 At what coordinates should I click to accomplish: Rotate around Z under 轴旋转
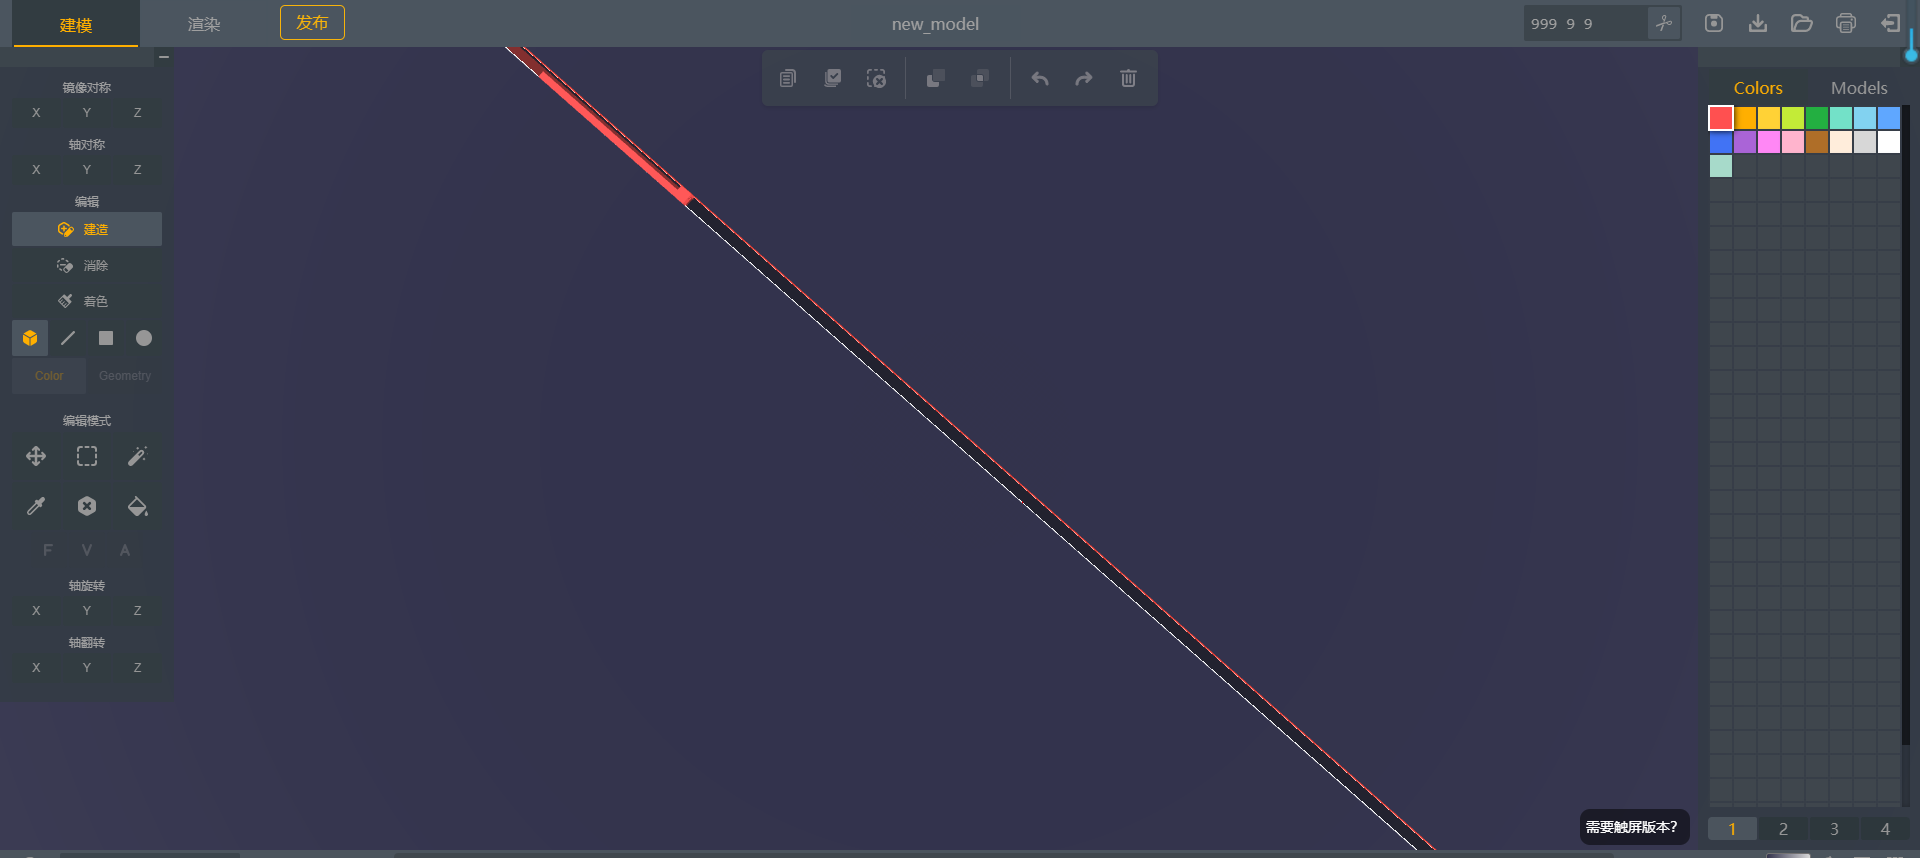[137, 611]
